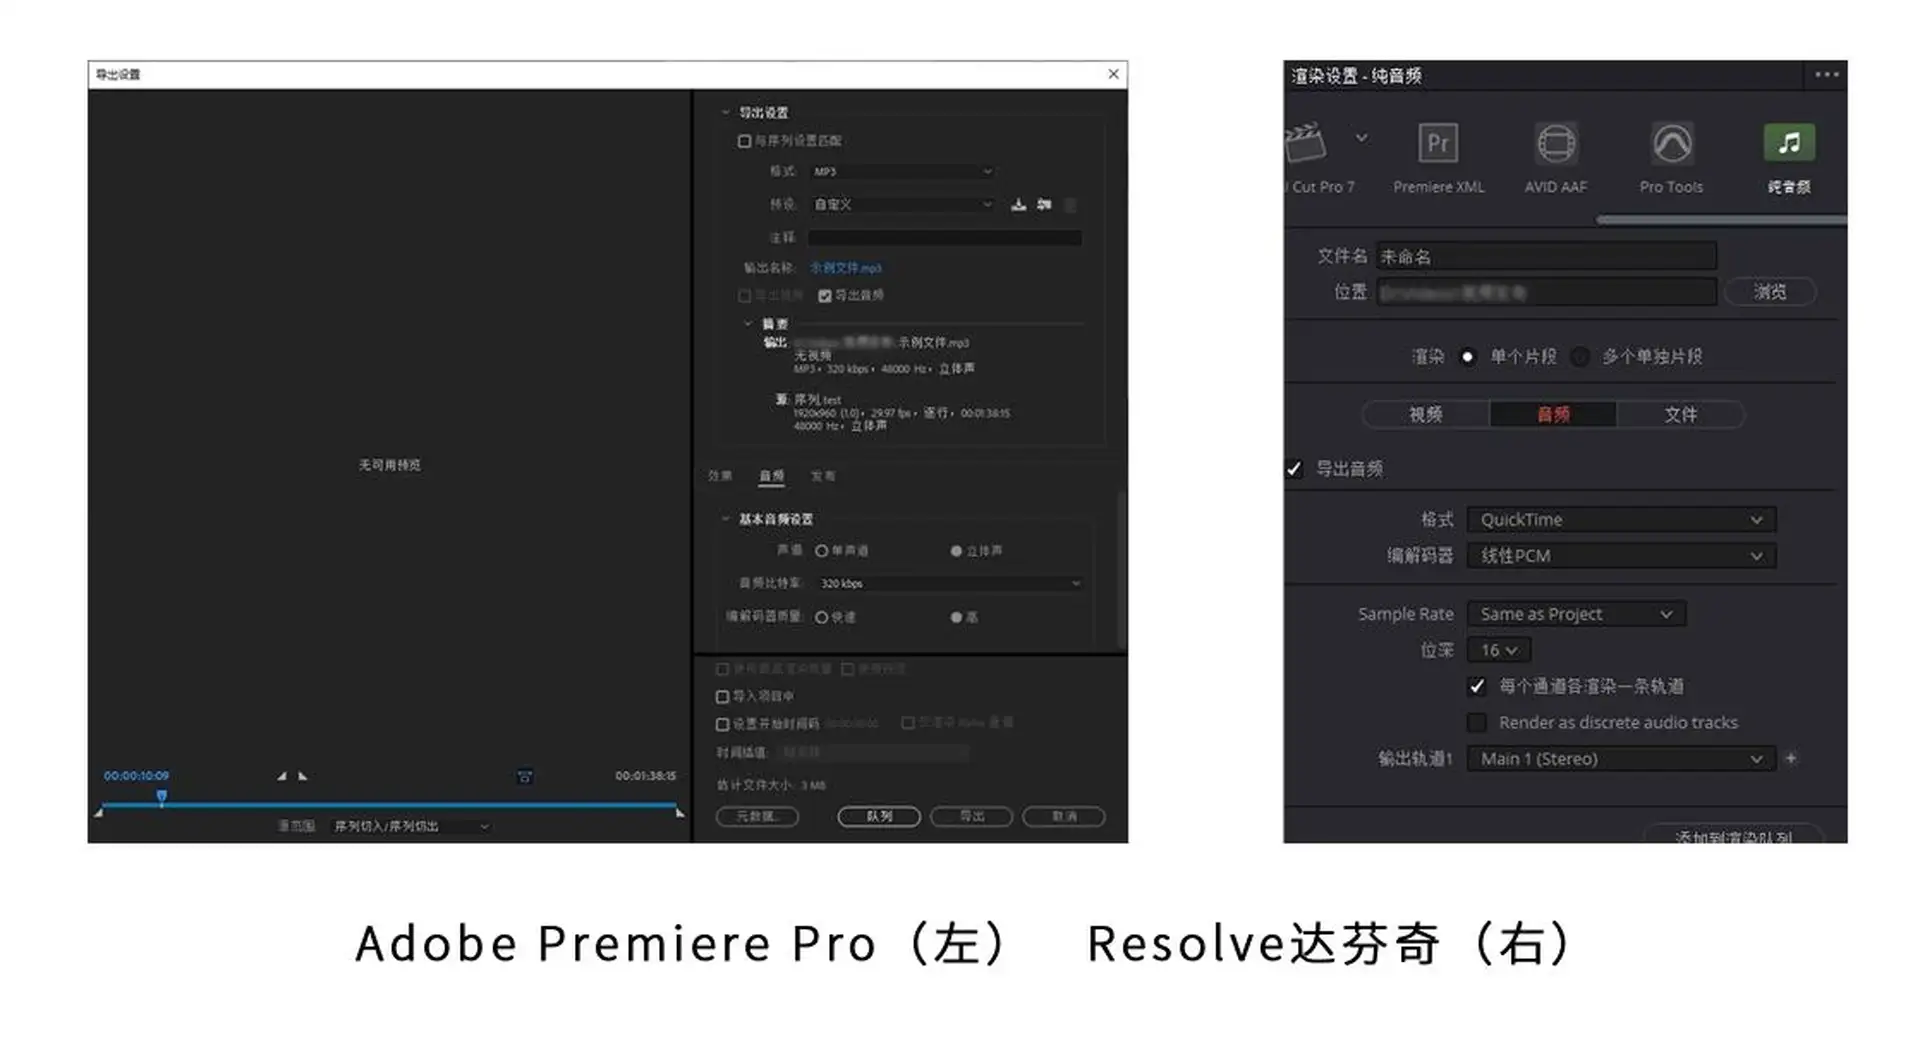The width and height of the screenshot is (1920, 1041).
Task: Collapse the 基本音频设置 section
Action: 725,519
